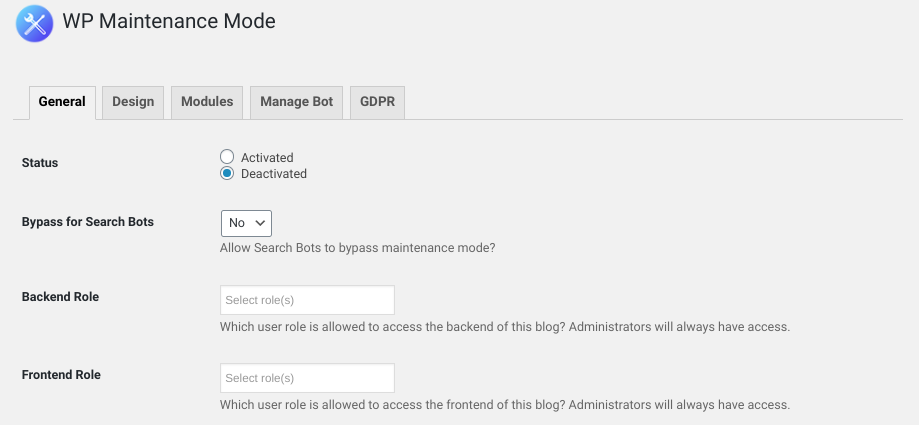This screenshot has width=919, height=425.
Task: Open the Bypass for Search Bots dropdown
Action: [246, 223]
